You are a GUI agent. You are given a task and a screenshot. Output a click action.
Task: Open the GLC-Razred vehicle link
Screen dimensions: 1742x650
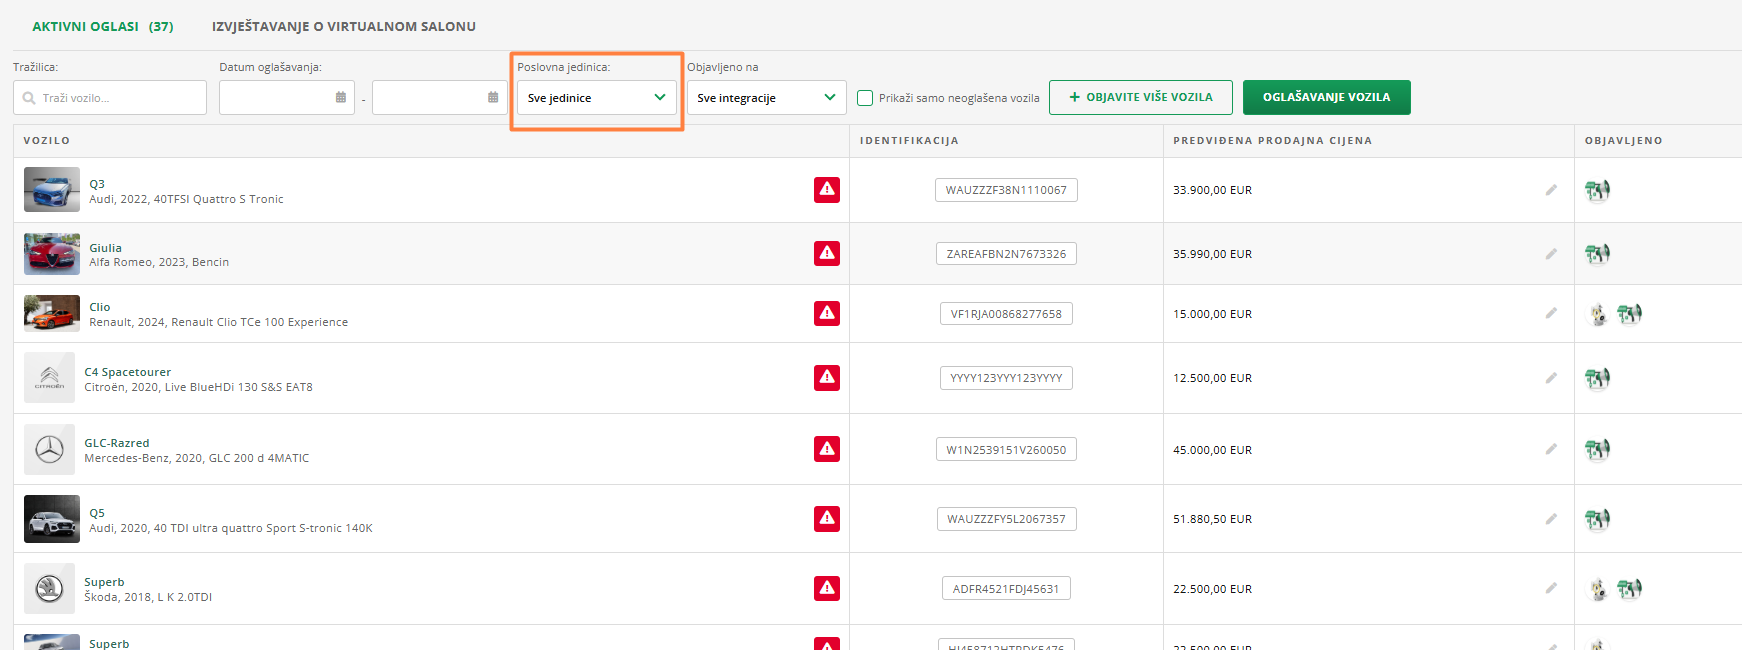coord(116,443)
